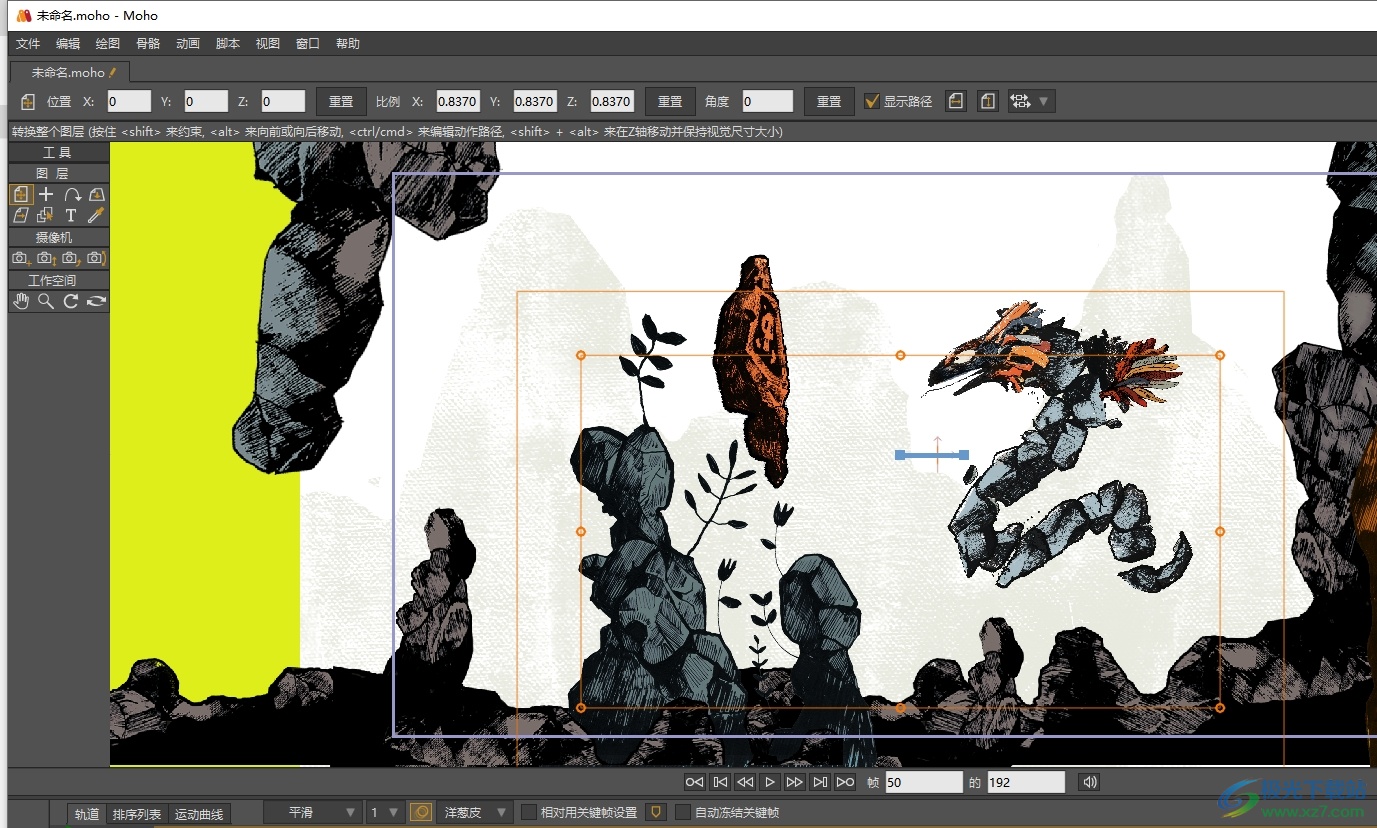Click the flip layer horizontally icon
This screenshot has height=828, width=1377.
point(956,101)
